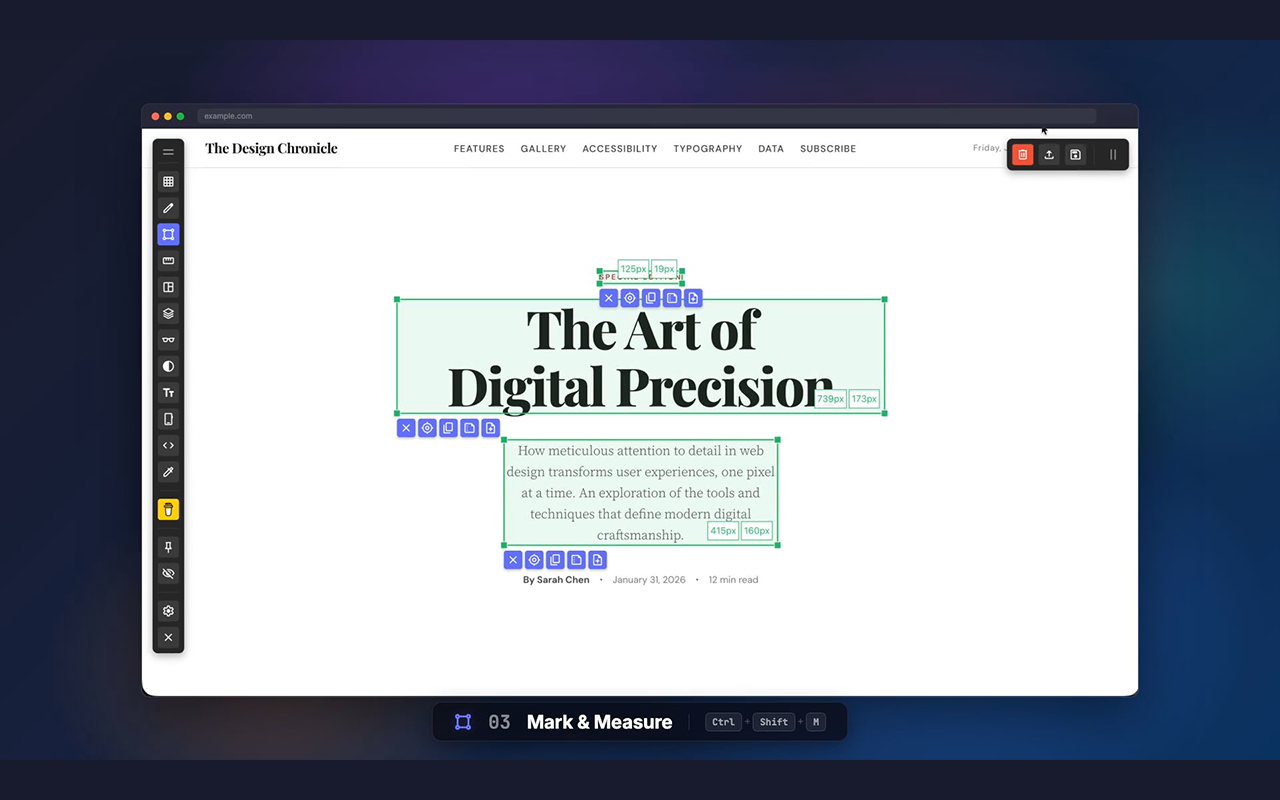1280x800 pixels.
Task: Click document icon below the headline marker
Action: pyautogui.click(x=469, y=428)
